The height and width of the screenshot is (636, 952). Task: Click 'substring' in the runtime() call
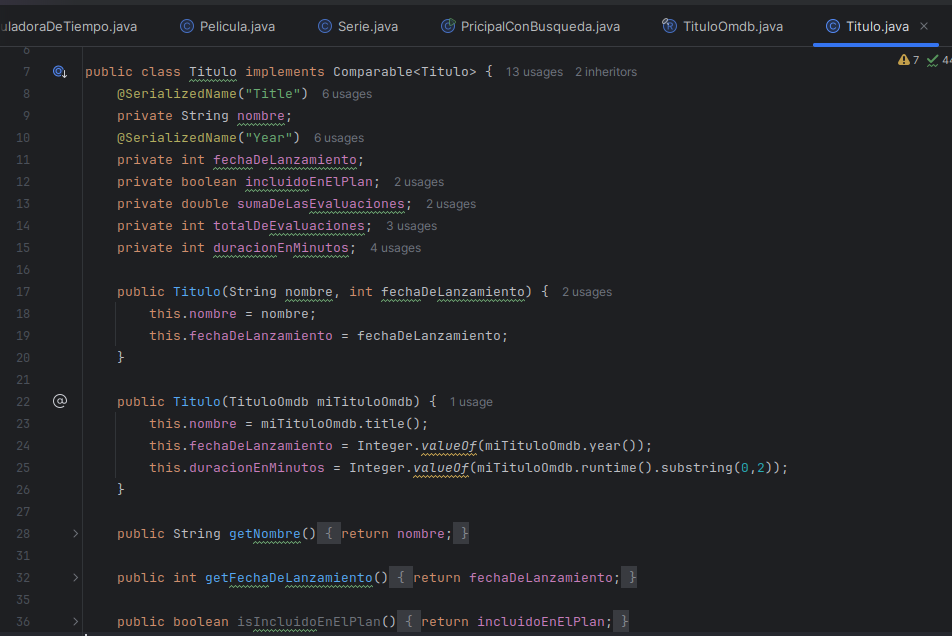click(x=697, y=467)
